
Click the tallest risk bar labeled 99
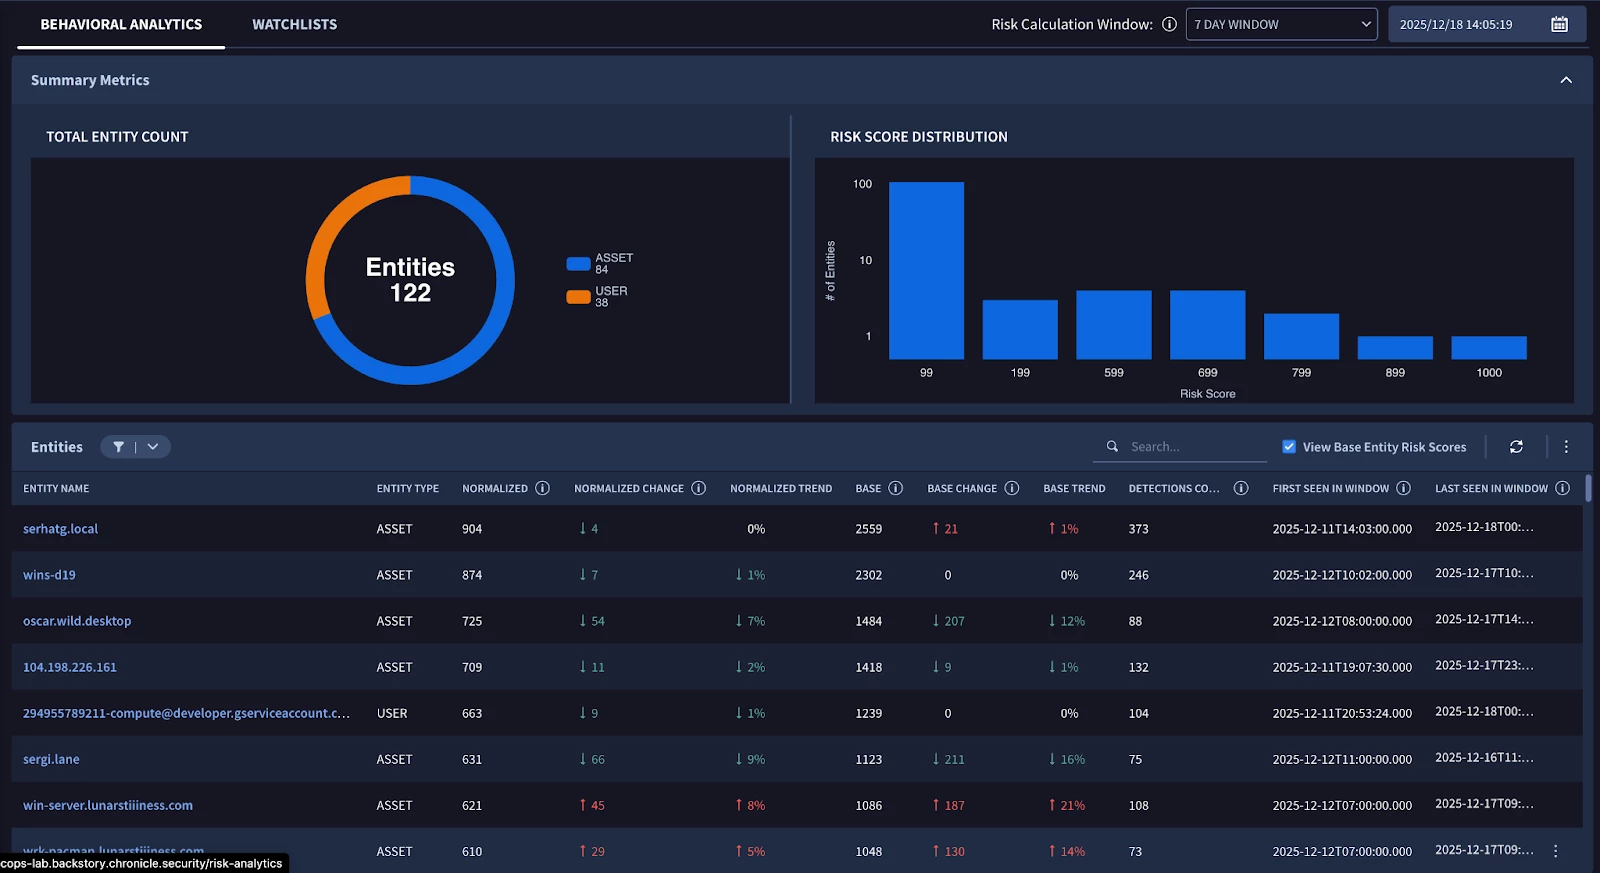(x=926, y=270)
